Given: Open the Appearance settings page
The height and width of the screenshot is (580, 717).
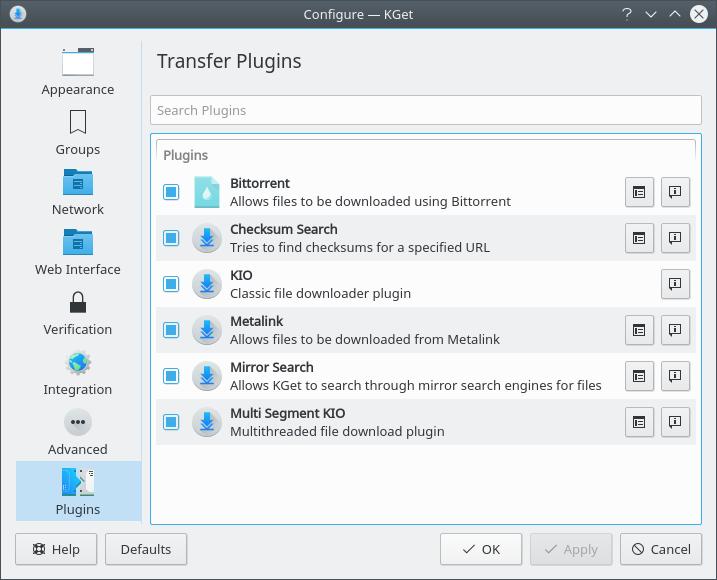Looking at the screenshot, I should coord(78,71).
